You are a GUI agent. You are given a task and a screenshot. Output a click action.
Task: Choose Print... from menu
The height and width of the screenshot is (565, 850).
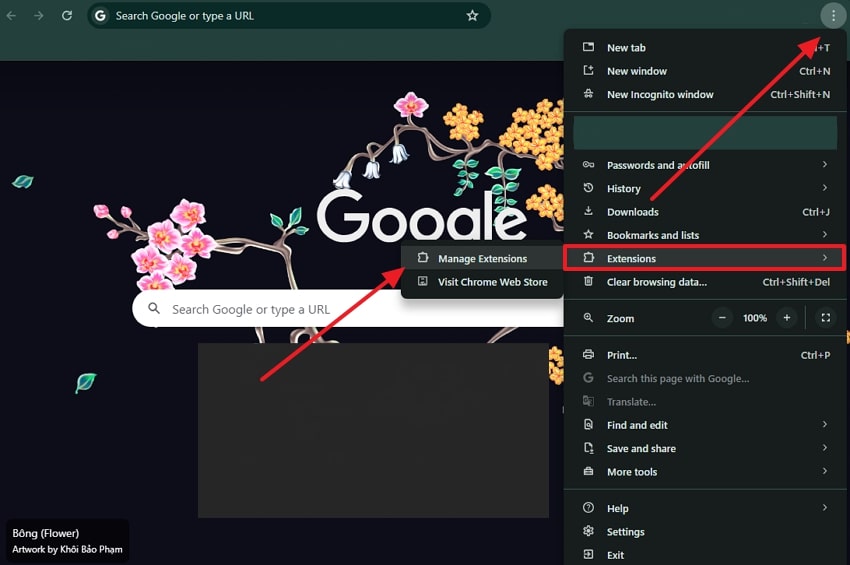[x=705, y=355]
